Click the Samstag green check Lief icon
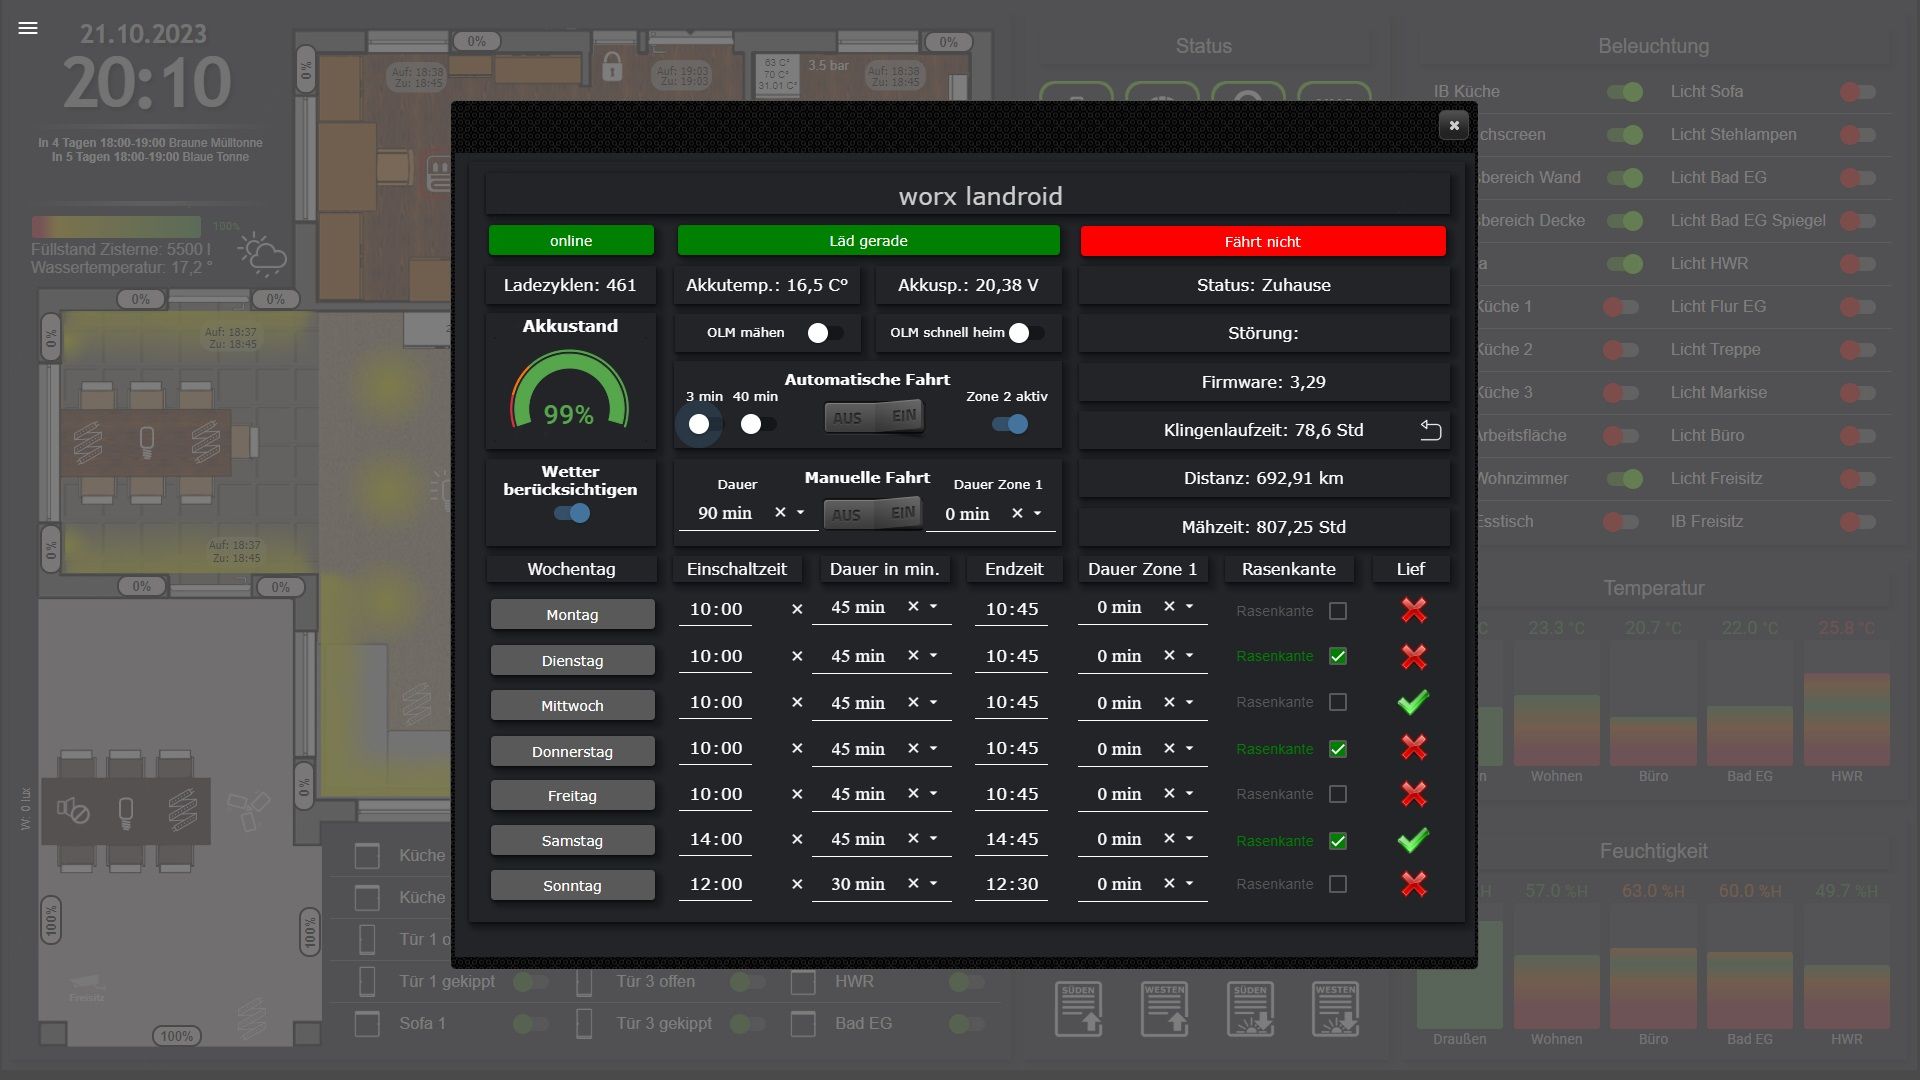The image size is (1920, 1080). coord(1413,840)
